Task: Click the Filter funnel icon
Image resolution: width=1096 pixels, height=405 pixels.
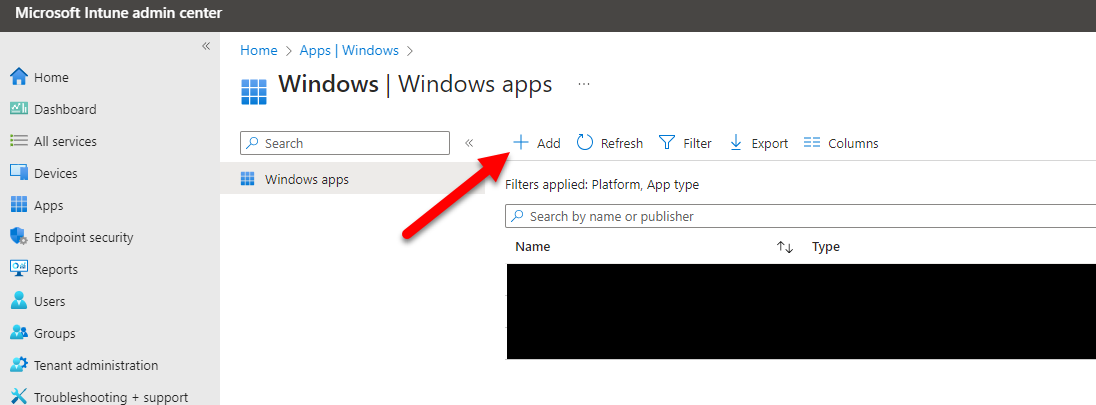Action: click(x=667, y=143)
